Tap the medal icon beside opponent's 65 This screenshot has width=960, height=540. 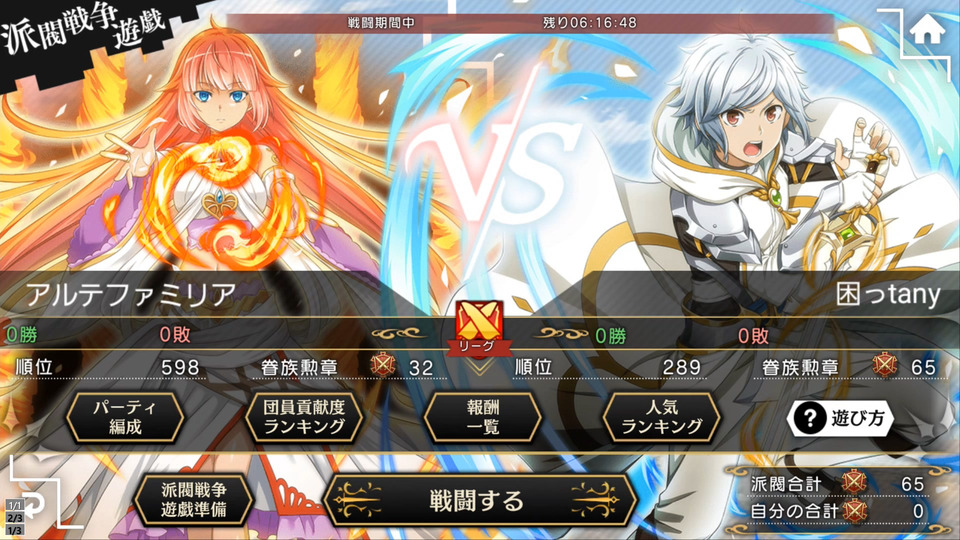[885, 366]
